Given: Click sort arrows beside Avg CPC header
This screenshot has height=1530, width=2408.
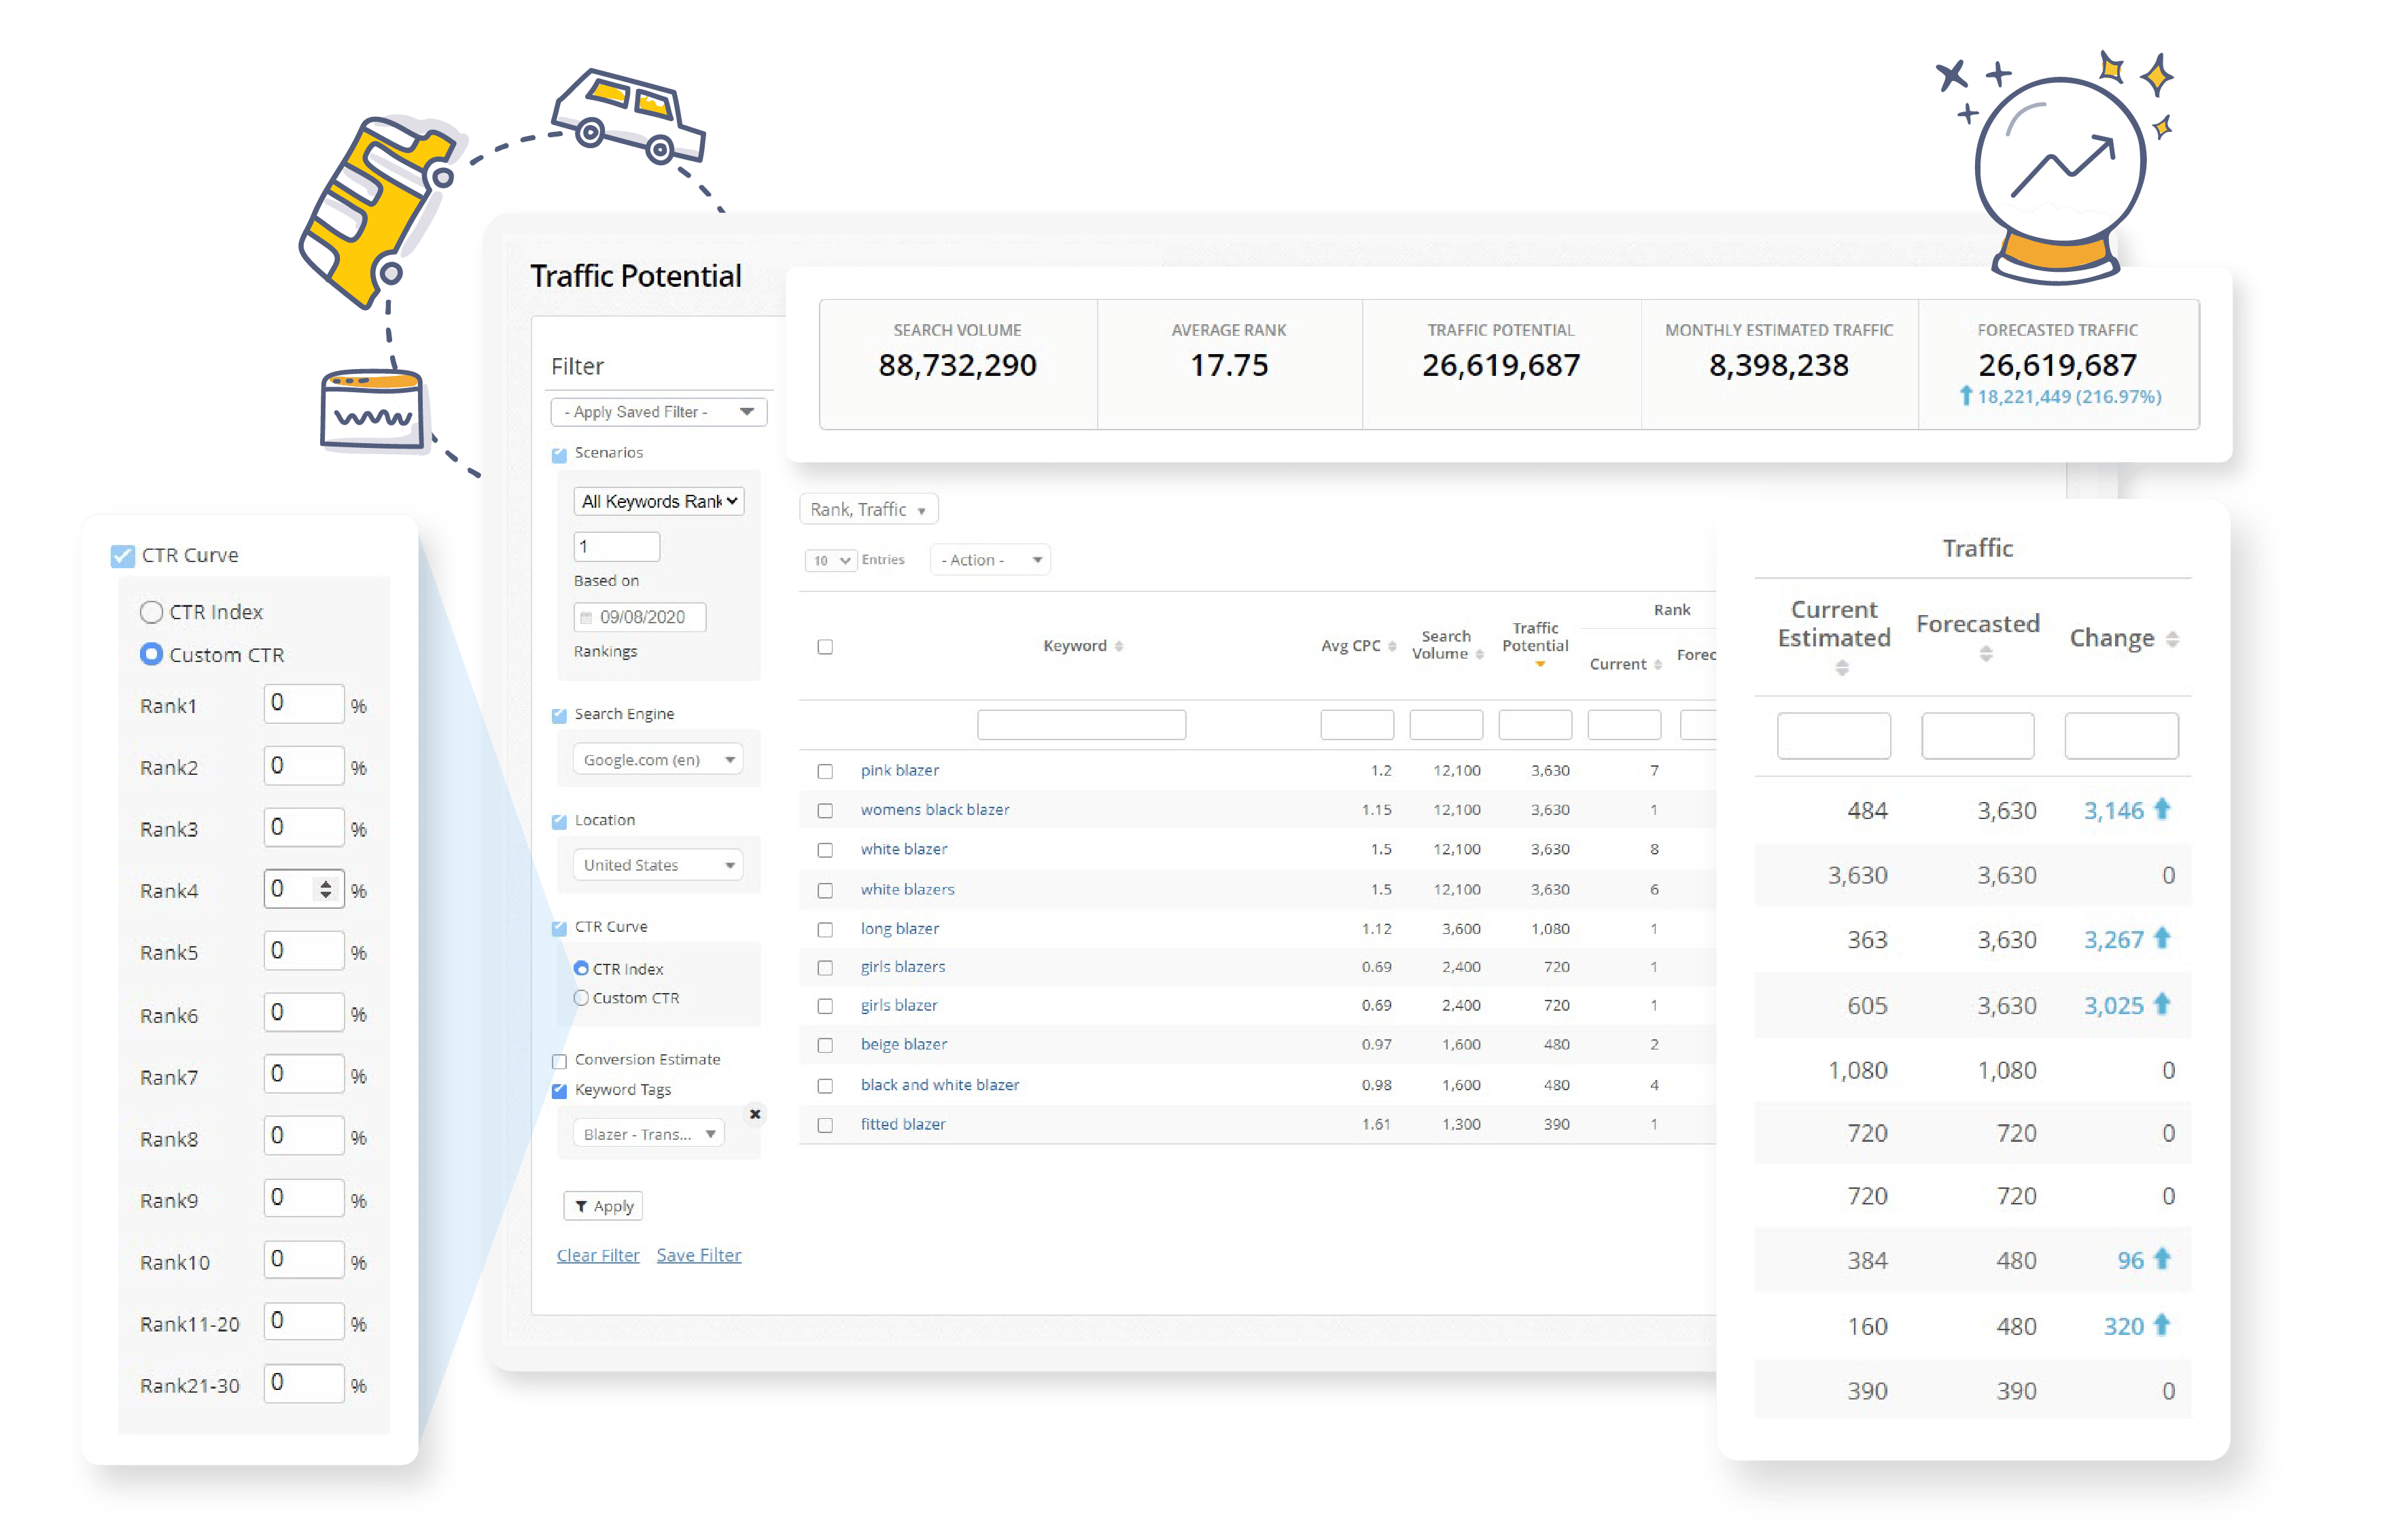Looking at the screenshot, I should point(1391,646).
